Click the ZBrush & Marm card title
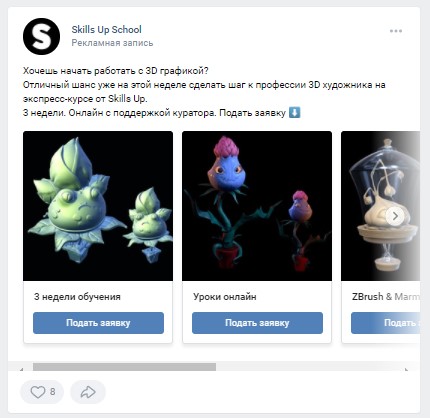This screenshot has height=418, width=430. pos(386,297)
